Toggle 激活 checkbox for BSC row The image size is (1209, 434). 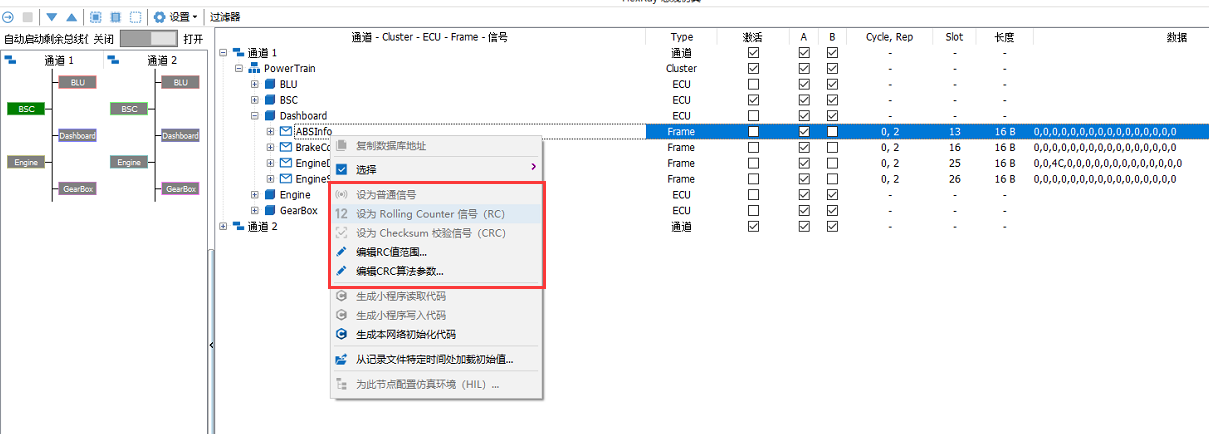pos(753,100)
